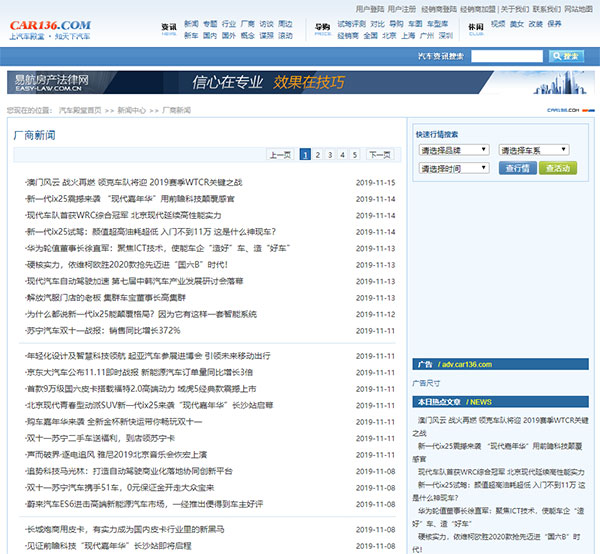The height and width of the screenshot is (554, 600).
Task: Open the 周边 menu item under 资讯
Action: coord(285,24)
